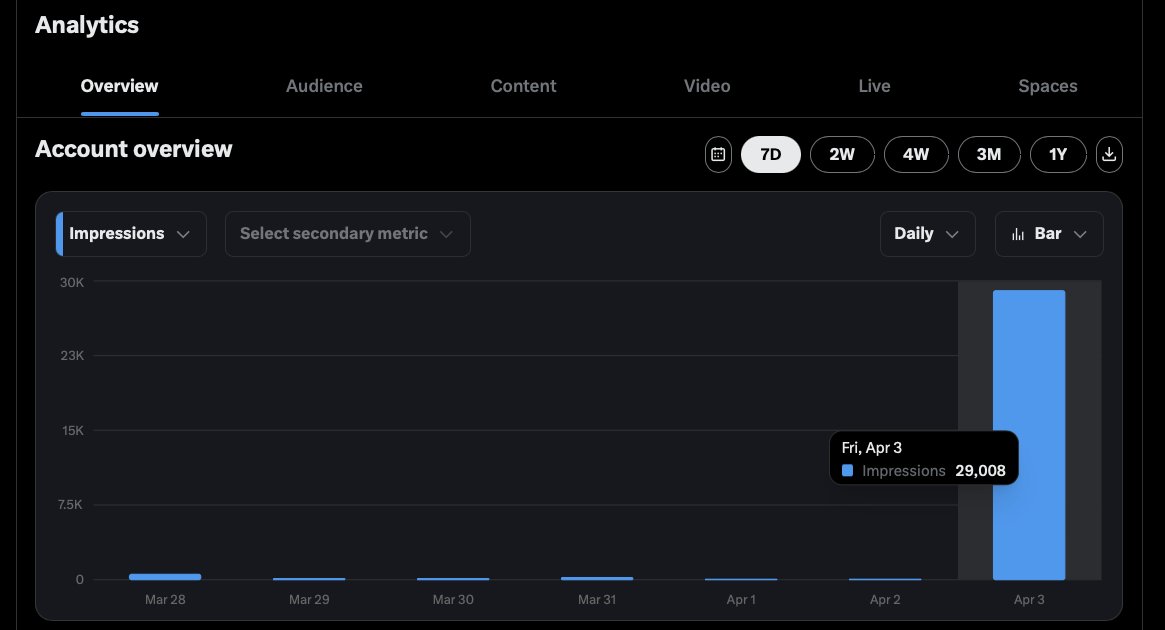Click the Mar 28 axis label

(x=165, y=600)
